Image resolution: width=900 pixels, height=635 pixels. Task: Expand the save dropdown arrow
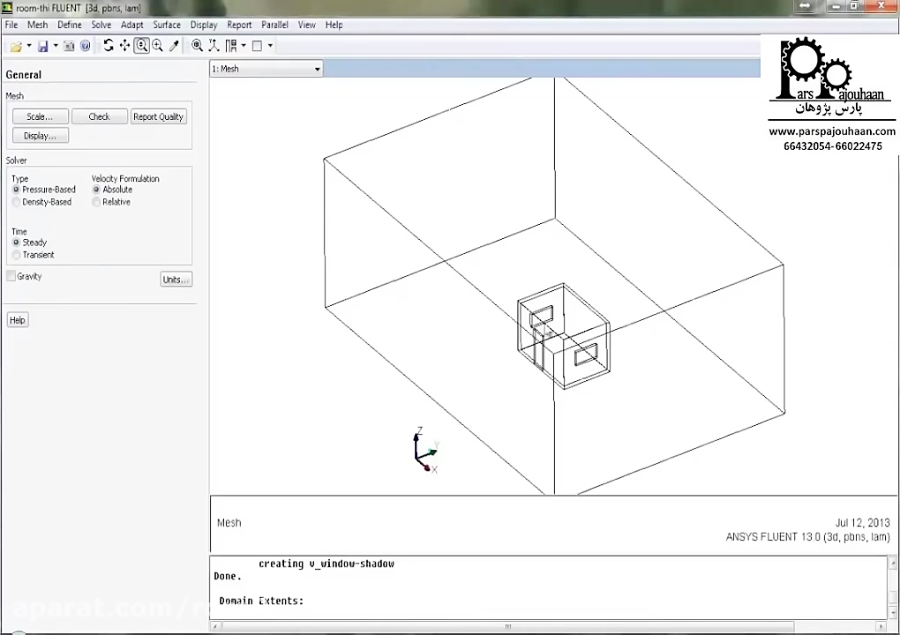point(56,46)
